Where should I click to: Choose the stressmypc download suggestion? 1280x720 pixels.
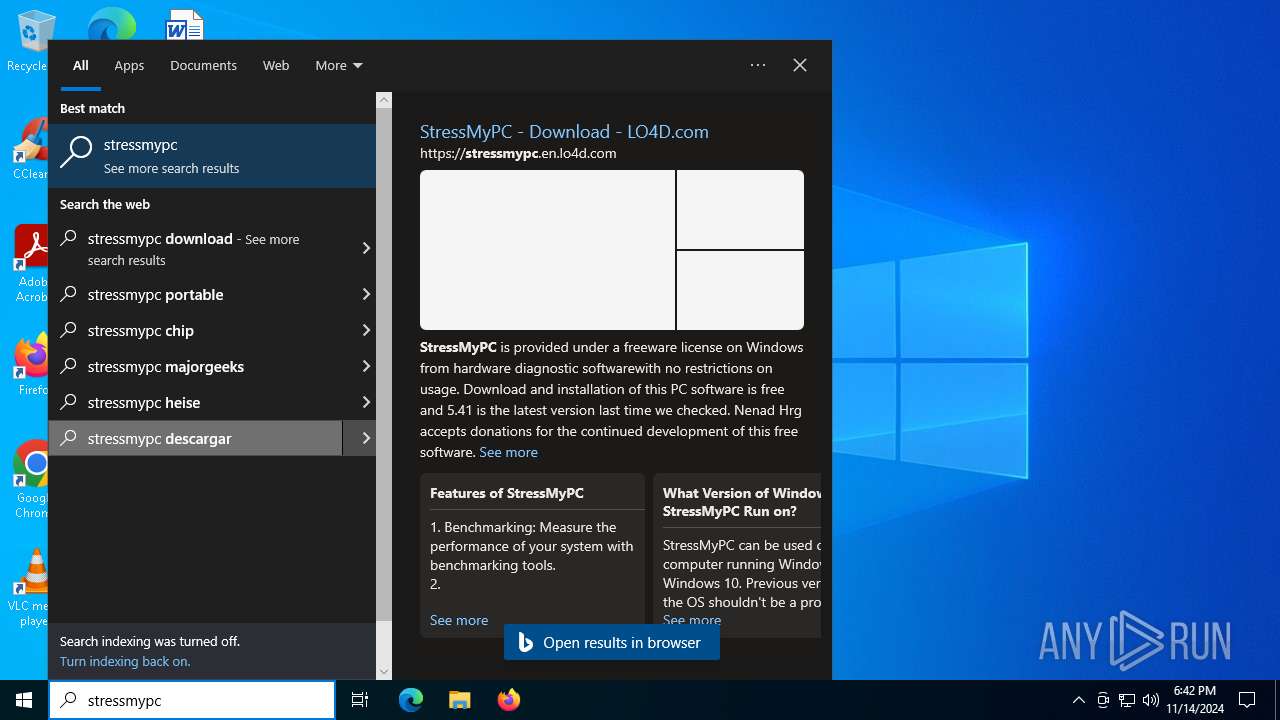click(195, 248)
